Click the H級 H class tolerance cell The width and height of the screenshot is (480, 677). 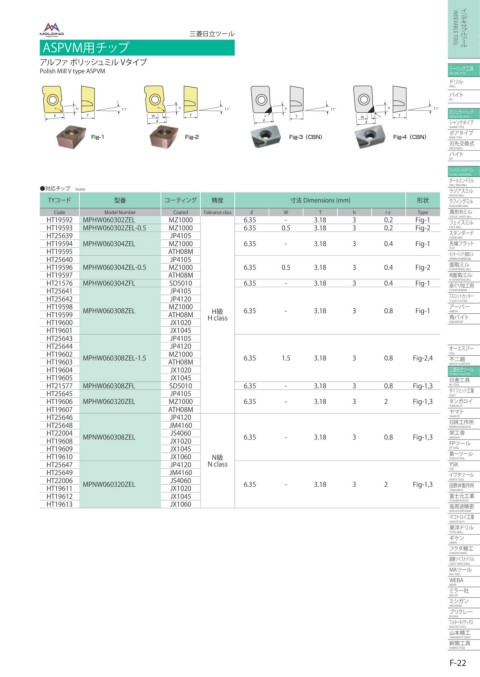(x=218, y=315)
